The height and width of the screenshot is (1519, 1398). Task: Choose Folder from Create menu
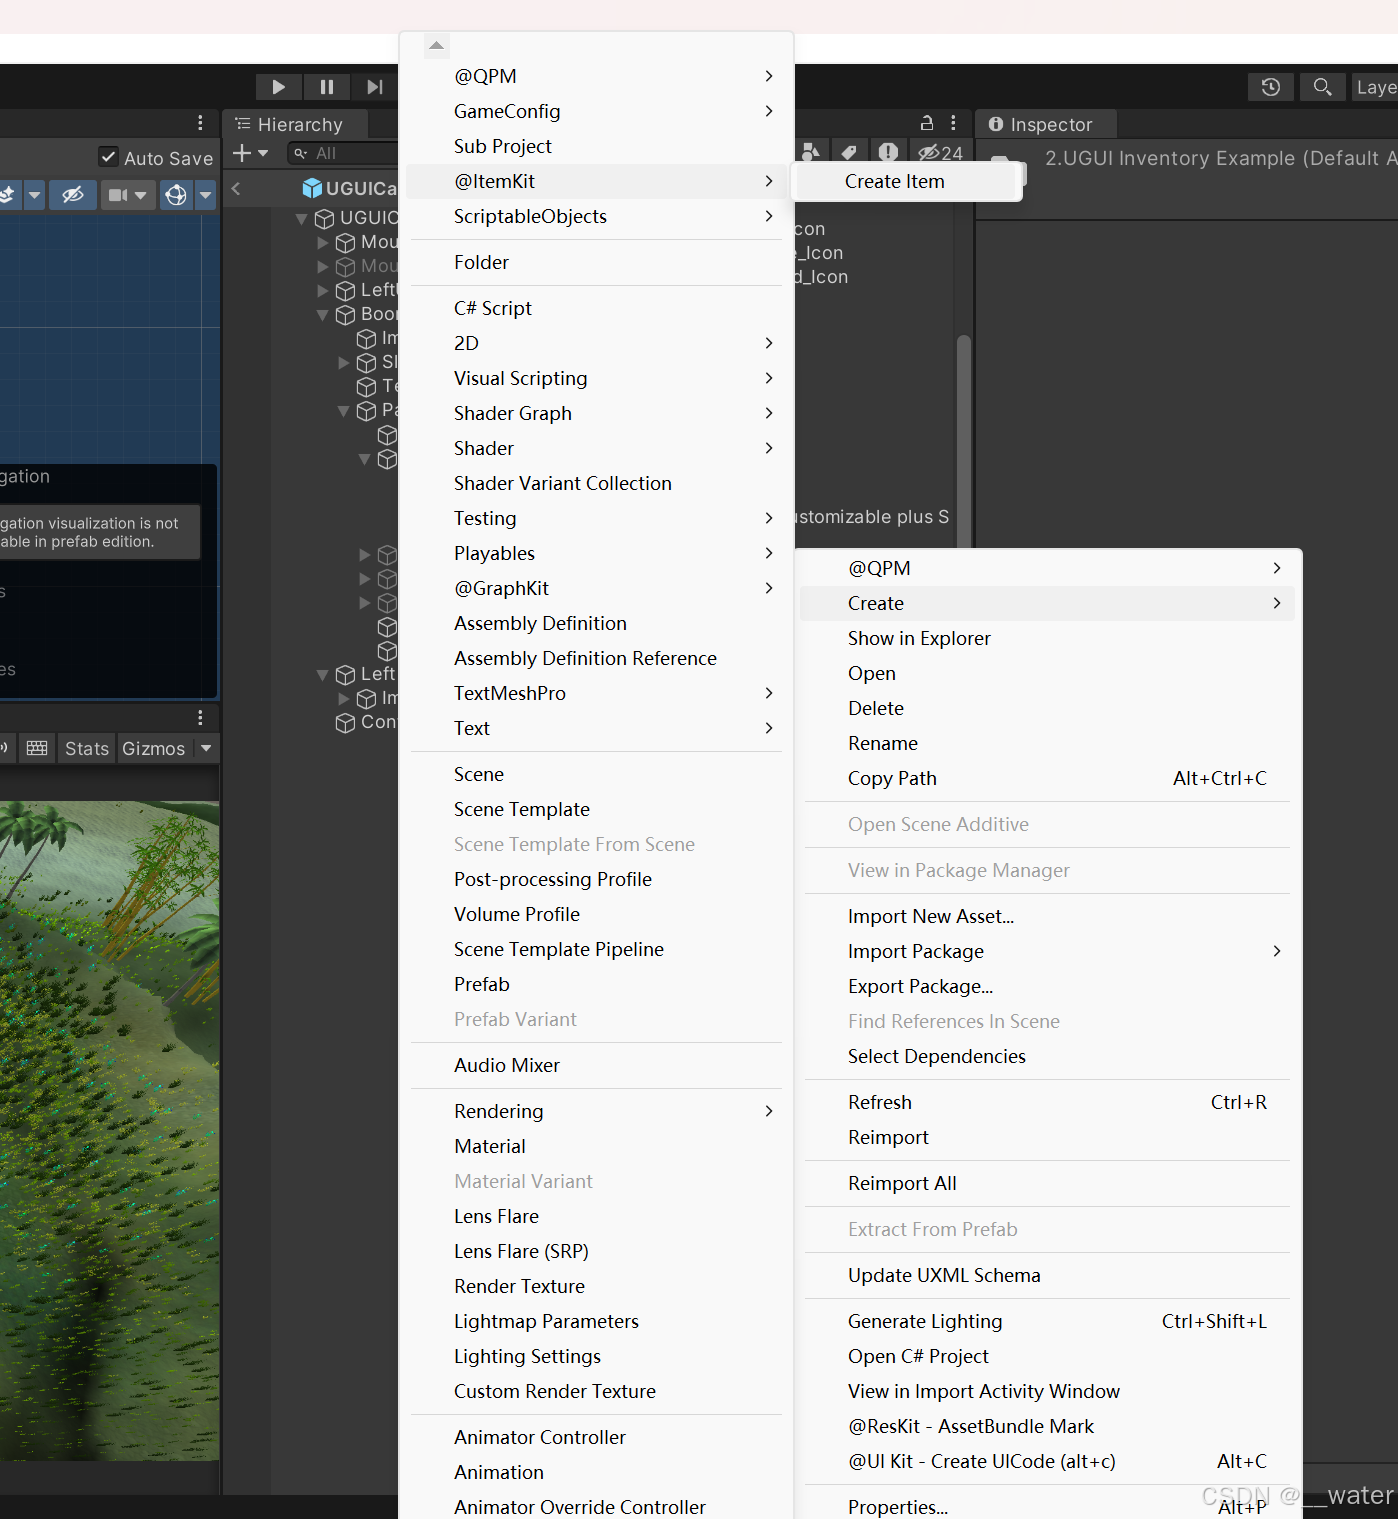coord(597,262)
